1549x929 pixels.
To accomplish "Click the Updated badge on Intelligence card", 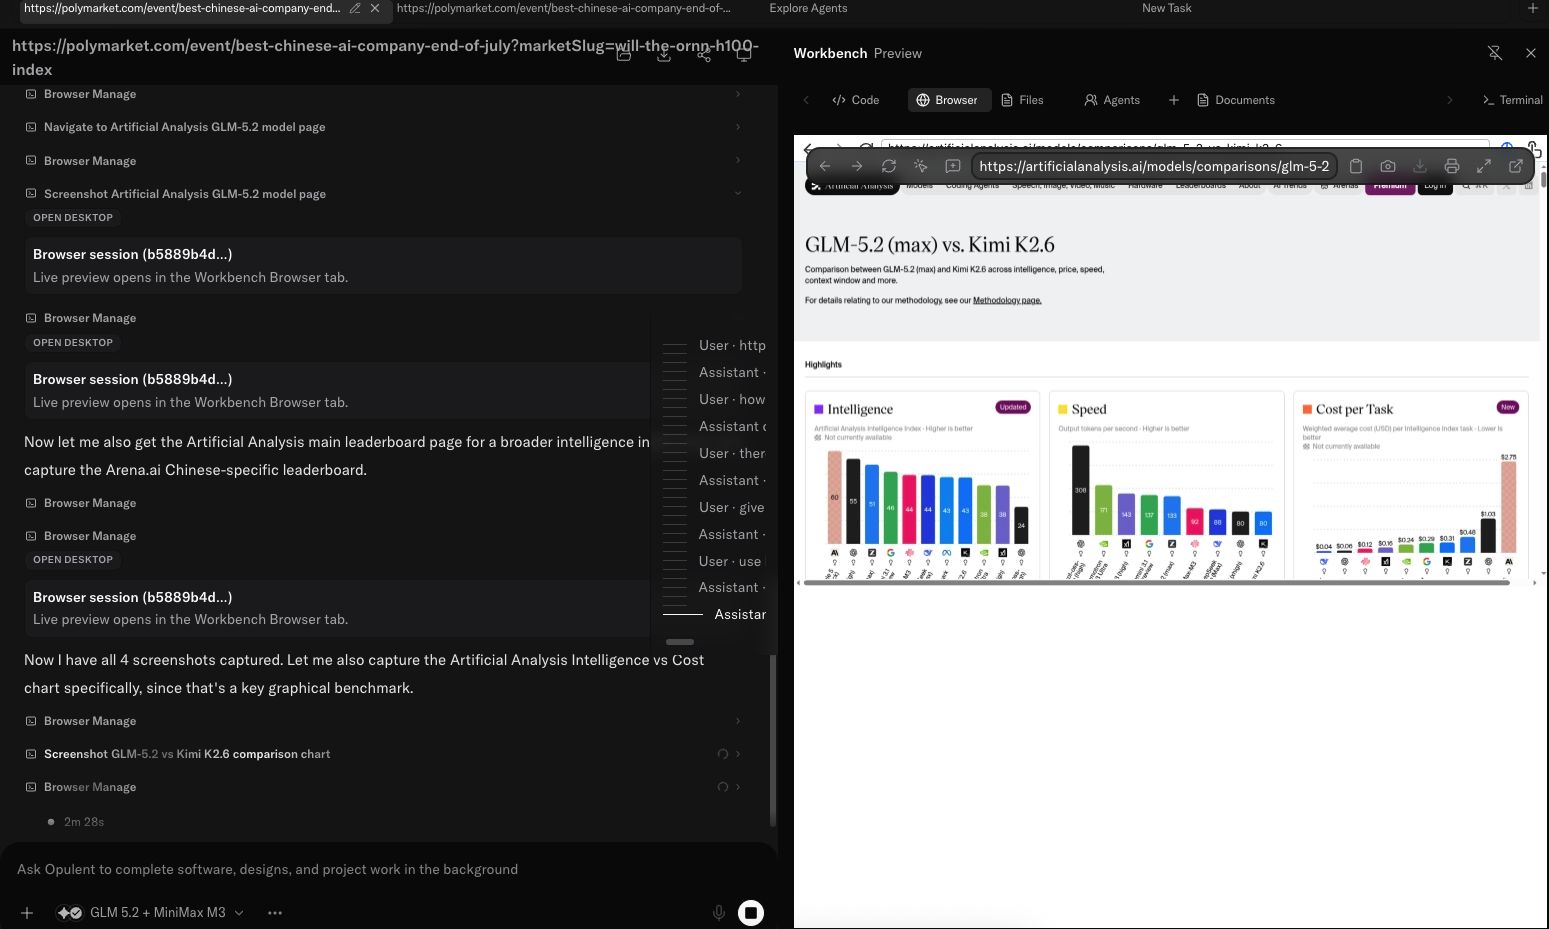I will click(1013, 407).
